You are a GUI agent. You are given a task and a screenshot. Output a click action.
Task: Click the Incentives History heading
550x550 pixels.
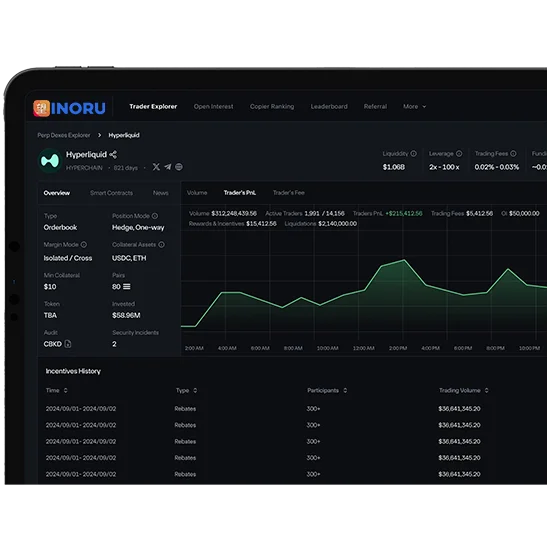[x=73, y=371]
